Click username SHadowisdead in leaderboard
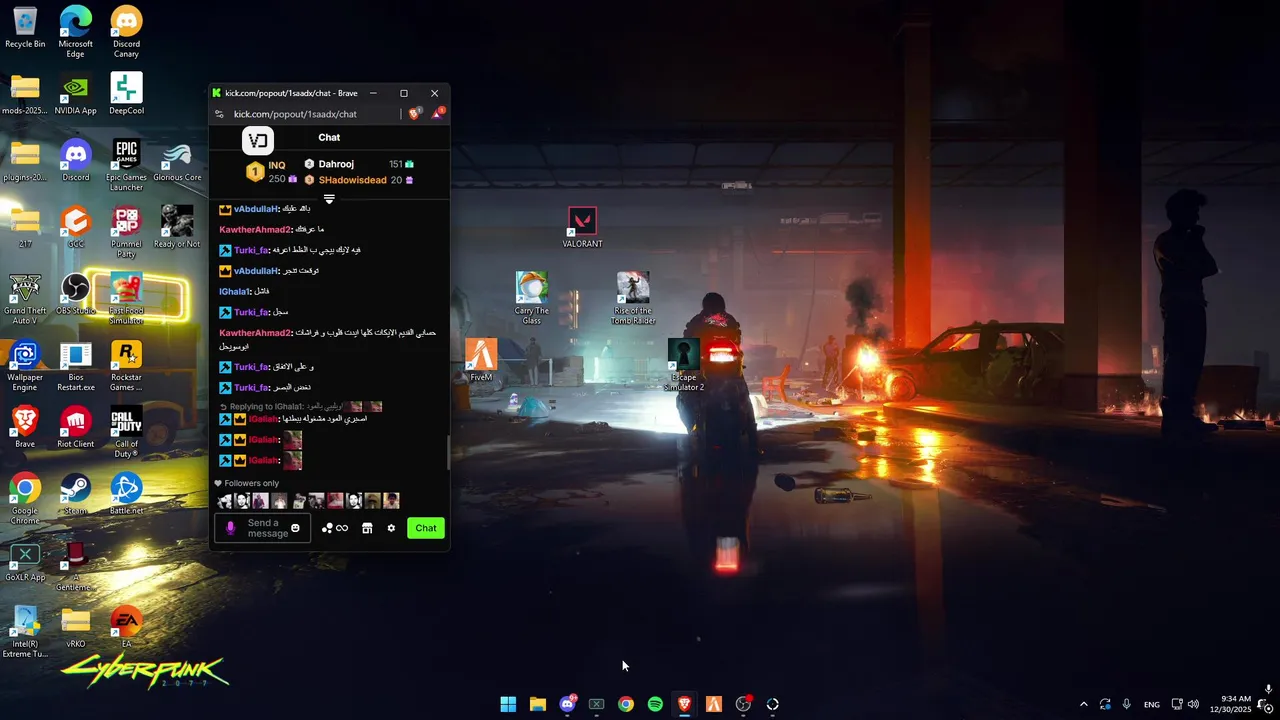The image size is (1280, 720). coord(352,180)
